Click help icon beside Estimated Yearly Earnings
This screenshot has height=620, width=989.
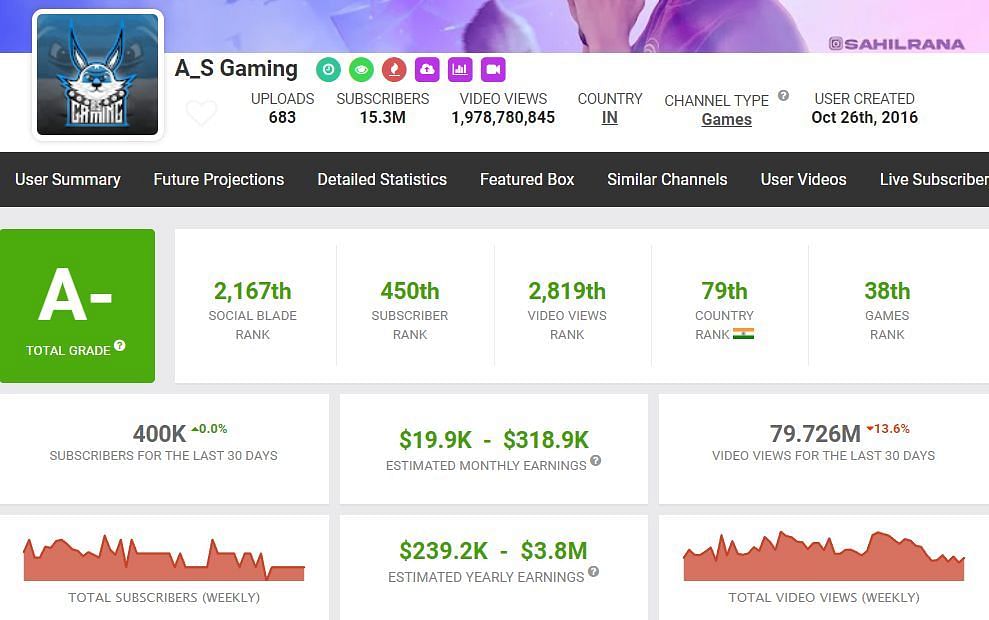coord(594,572)
